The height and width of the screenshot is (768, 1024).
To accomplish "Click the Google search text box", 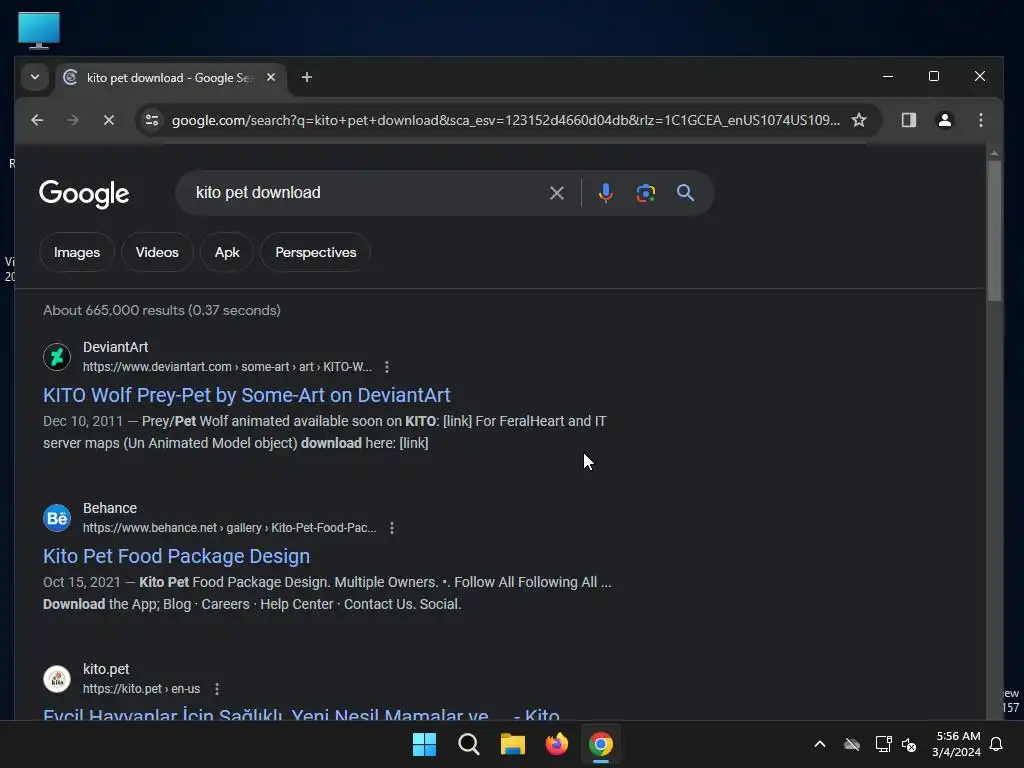I will click(366, 193).
